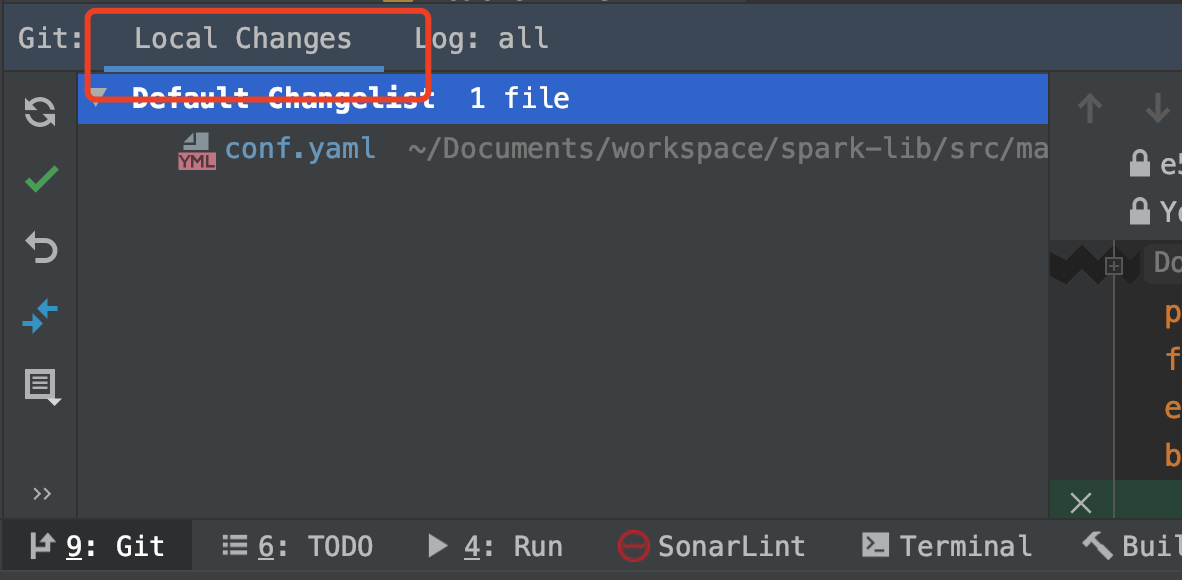Switch to the Log: all tab

coord(481,38)
